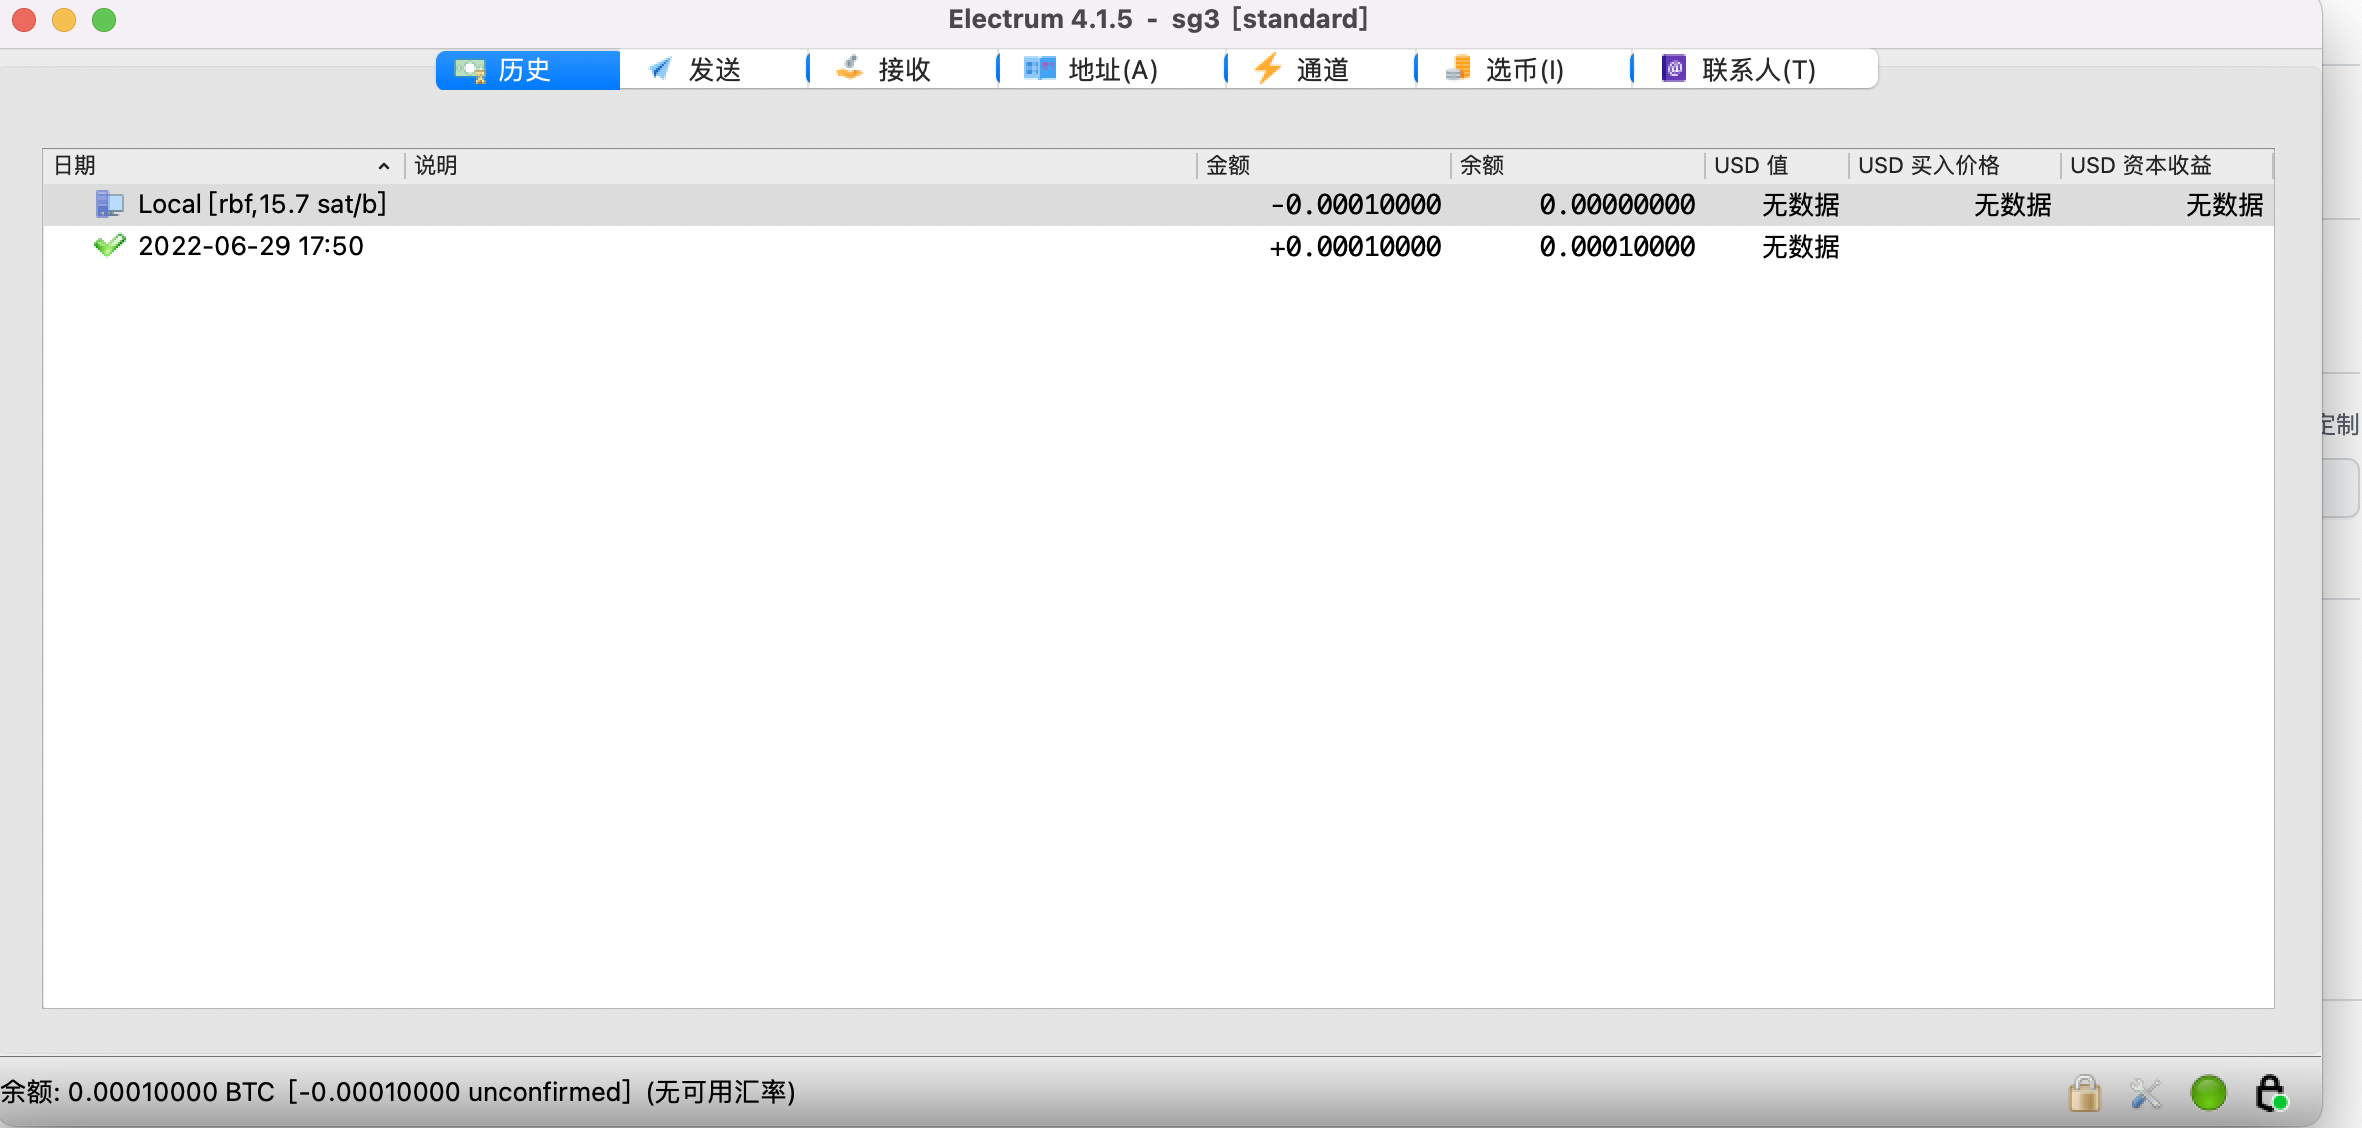Click the green network status indicator

click(2208, 1093)
